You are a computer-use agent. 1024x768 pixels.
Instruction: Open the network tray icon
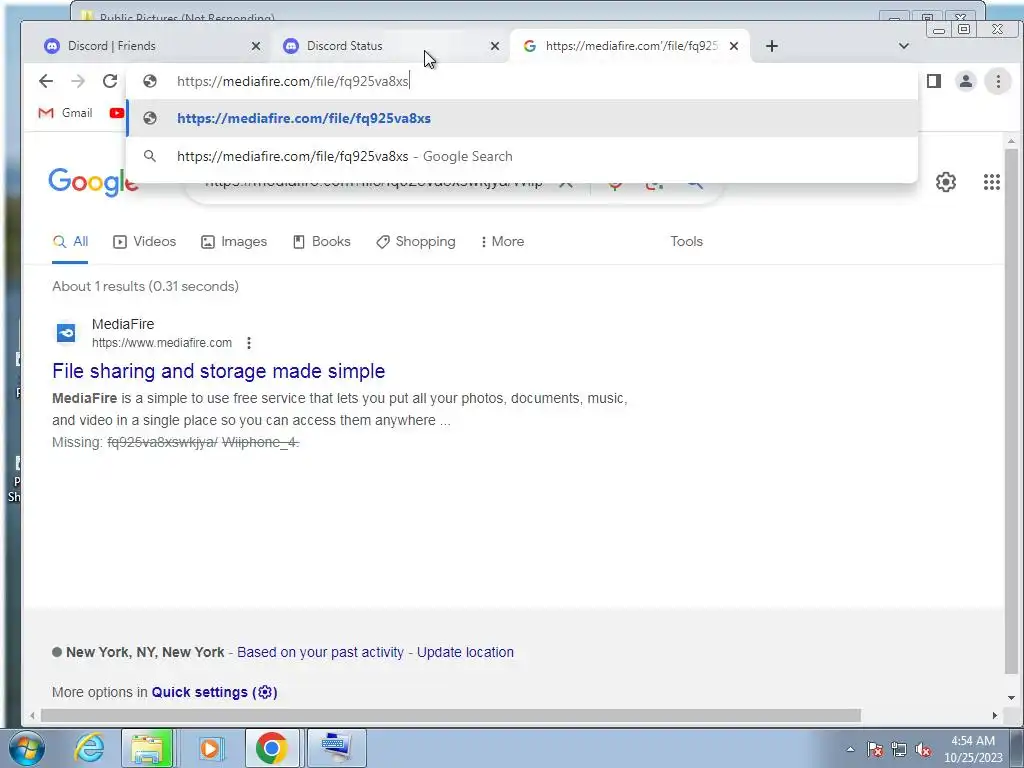pyautogui.click(x=899, y=750)
